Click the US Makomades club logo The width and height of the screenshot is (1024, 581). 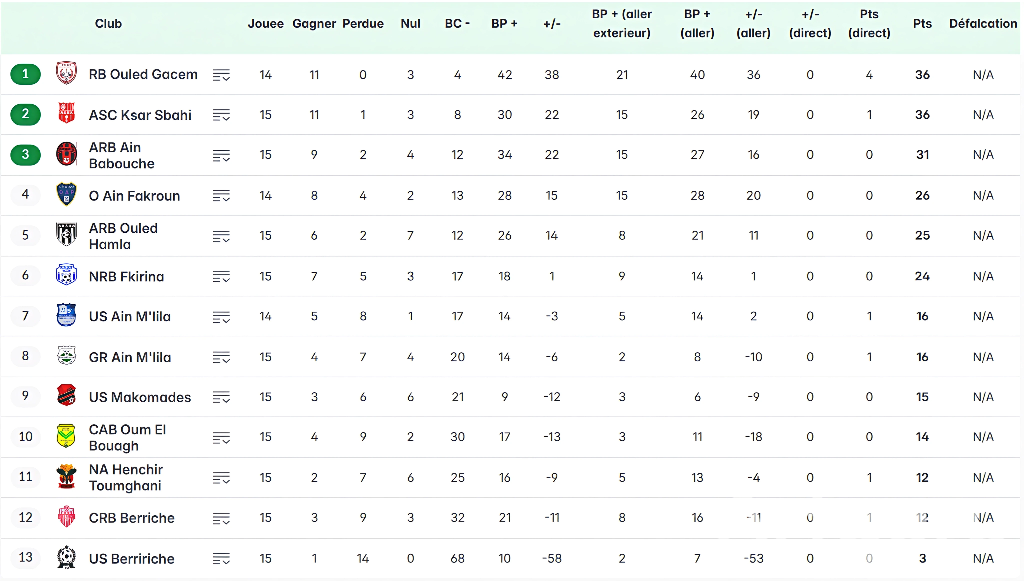coord(66,397)
